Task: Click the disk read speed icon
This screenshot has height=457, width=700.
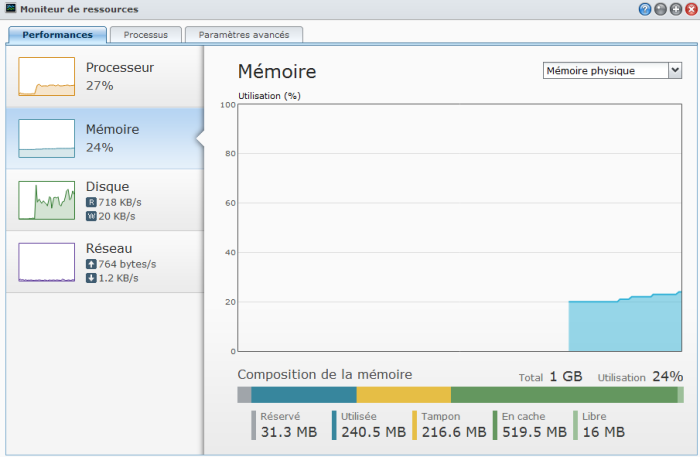Action: point(91,202)
